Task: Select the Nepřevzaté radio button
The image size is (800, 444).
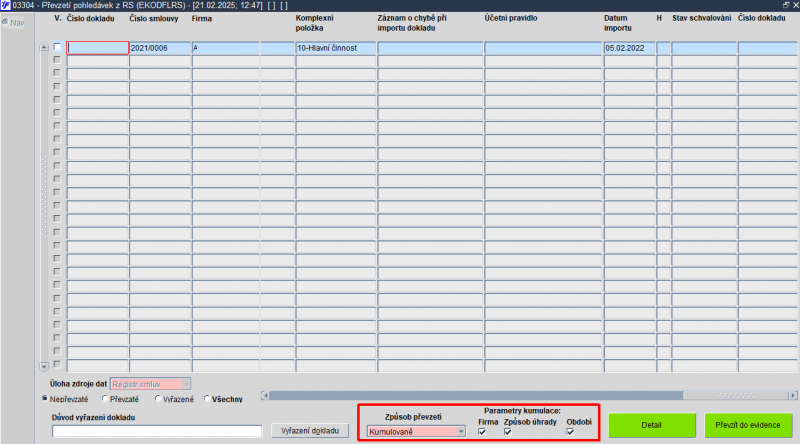Action: pyautogui.click(x=45, y=399)
